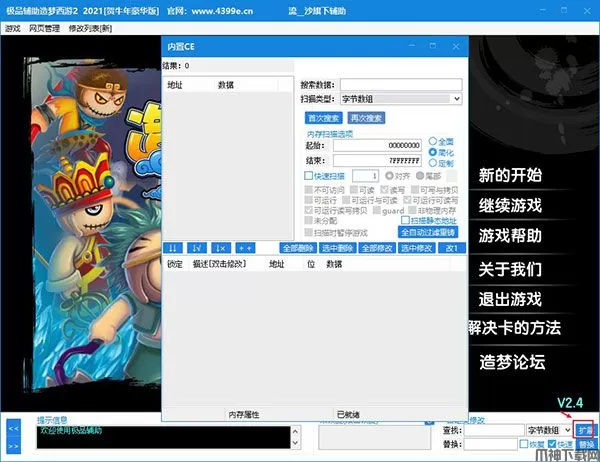Screen dimensions: 600x462
Task: Click the arrow-V sort button in CE toolbar
Action: (197, 248)
